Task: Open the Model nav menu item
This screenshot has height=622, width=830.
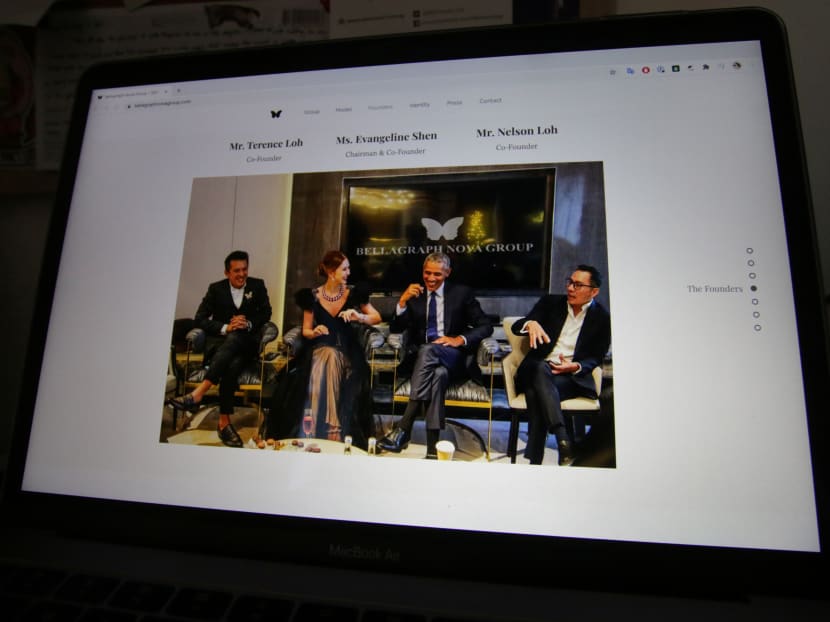Action: coord(344,109)
